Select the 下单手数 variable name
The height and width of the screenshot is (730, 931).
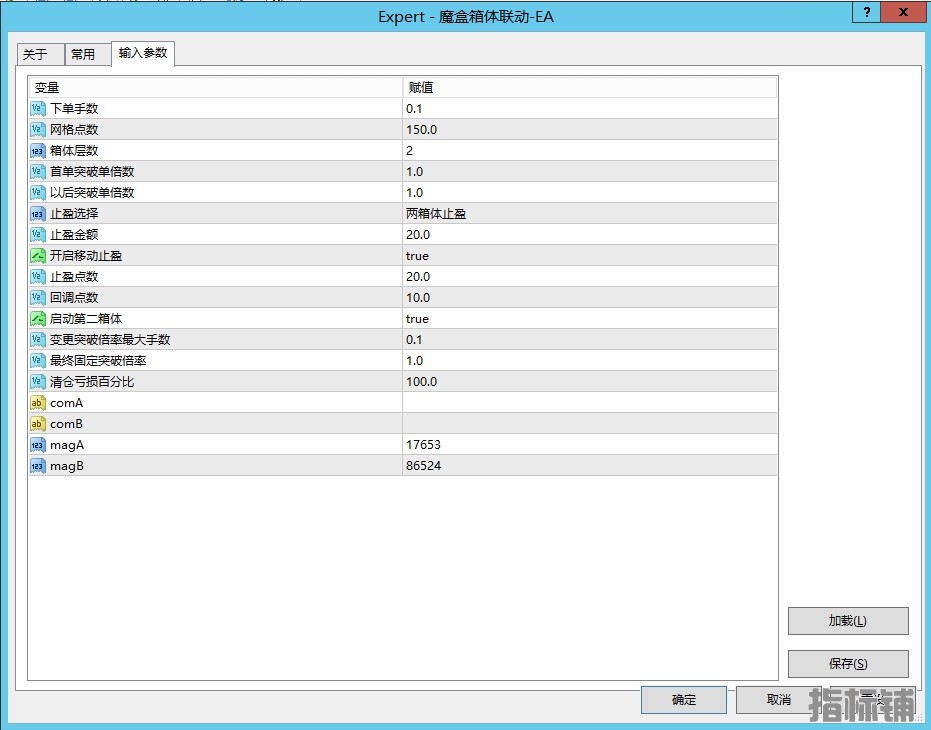point(74,109)
